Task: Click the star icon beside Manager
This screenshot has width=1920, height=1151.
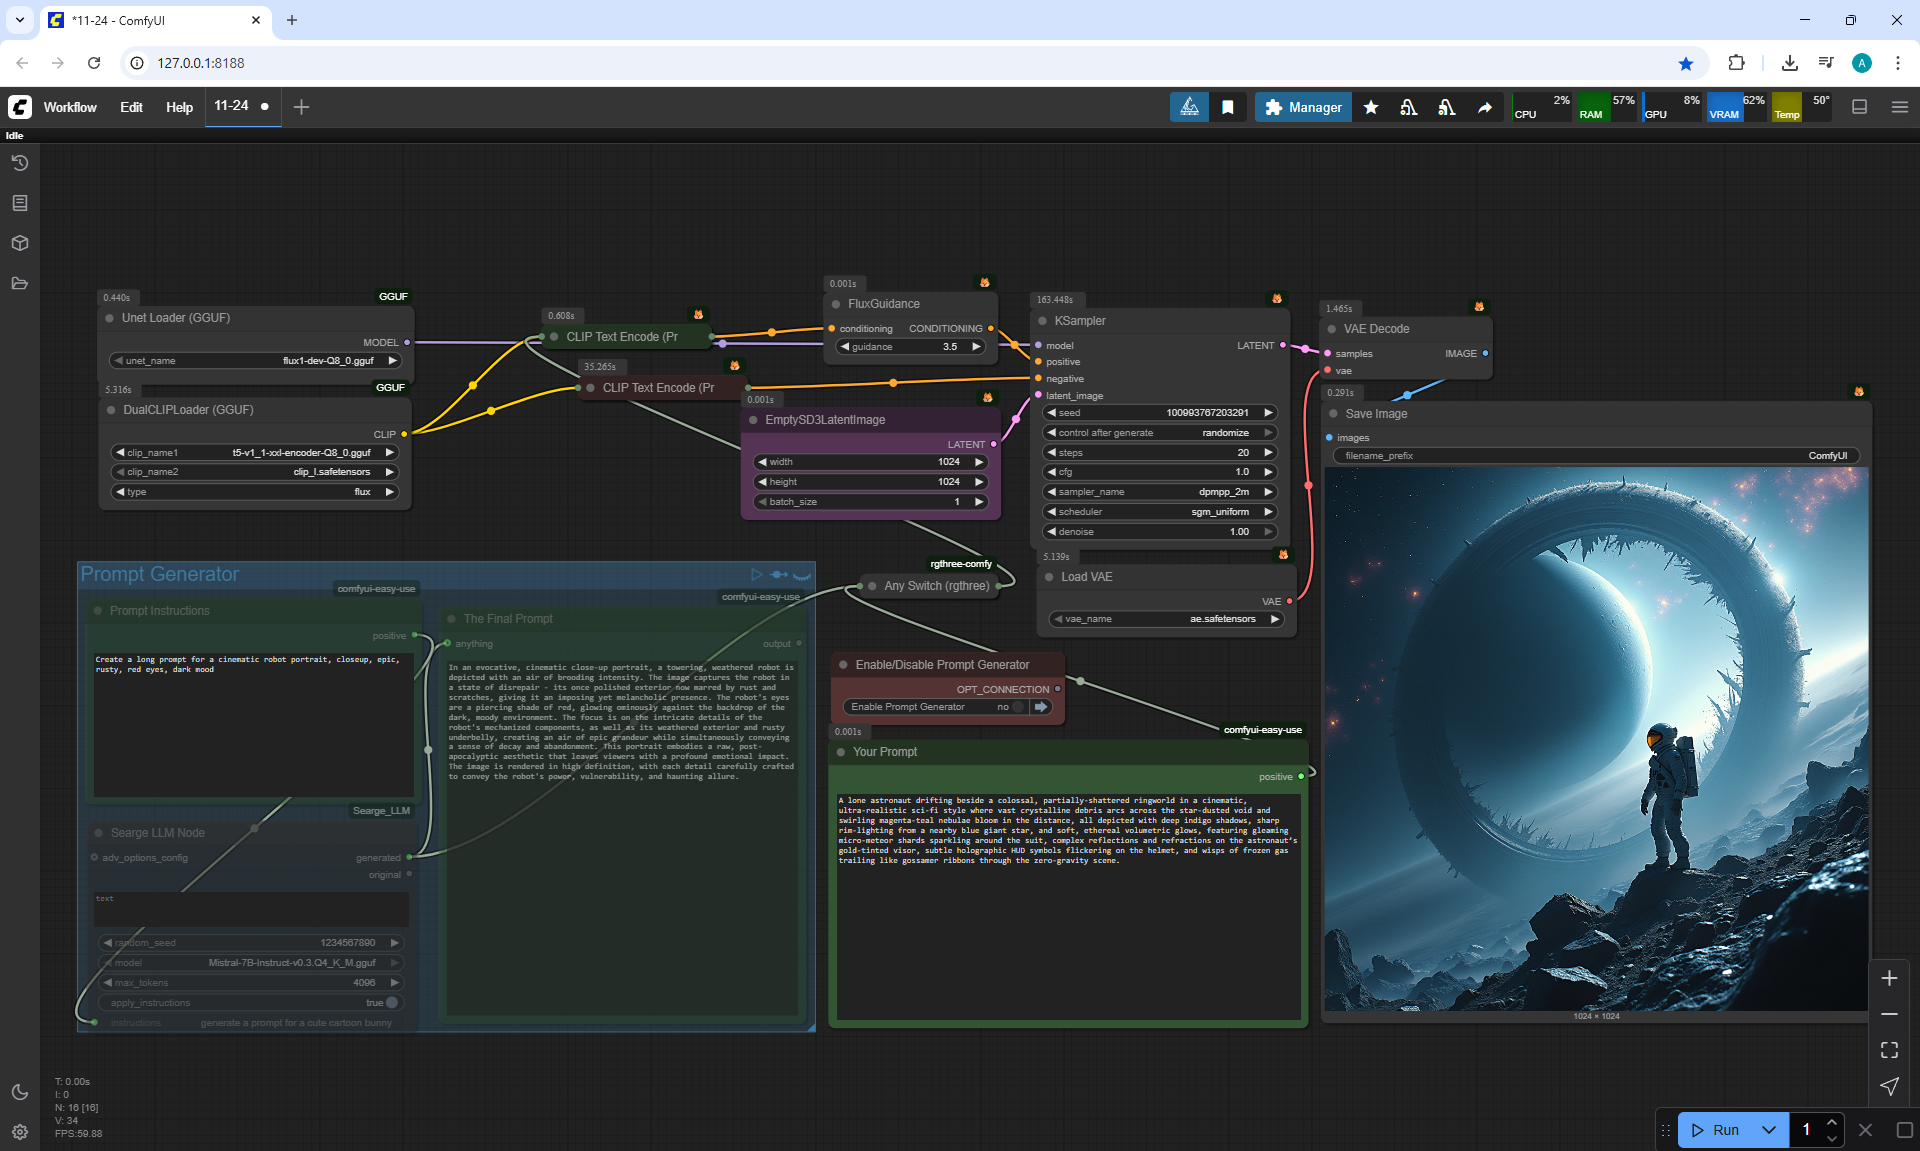Action: click(1371, 107)
